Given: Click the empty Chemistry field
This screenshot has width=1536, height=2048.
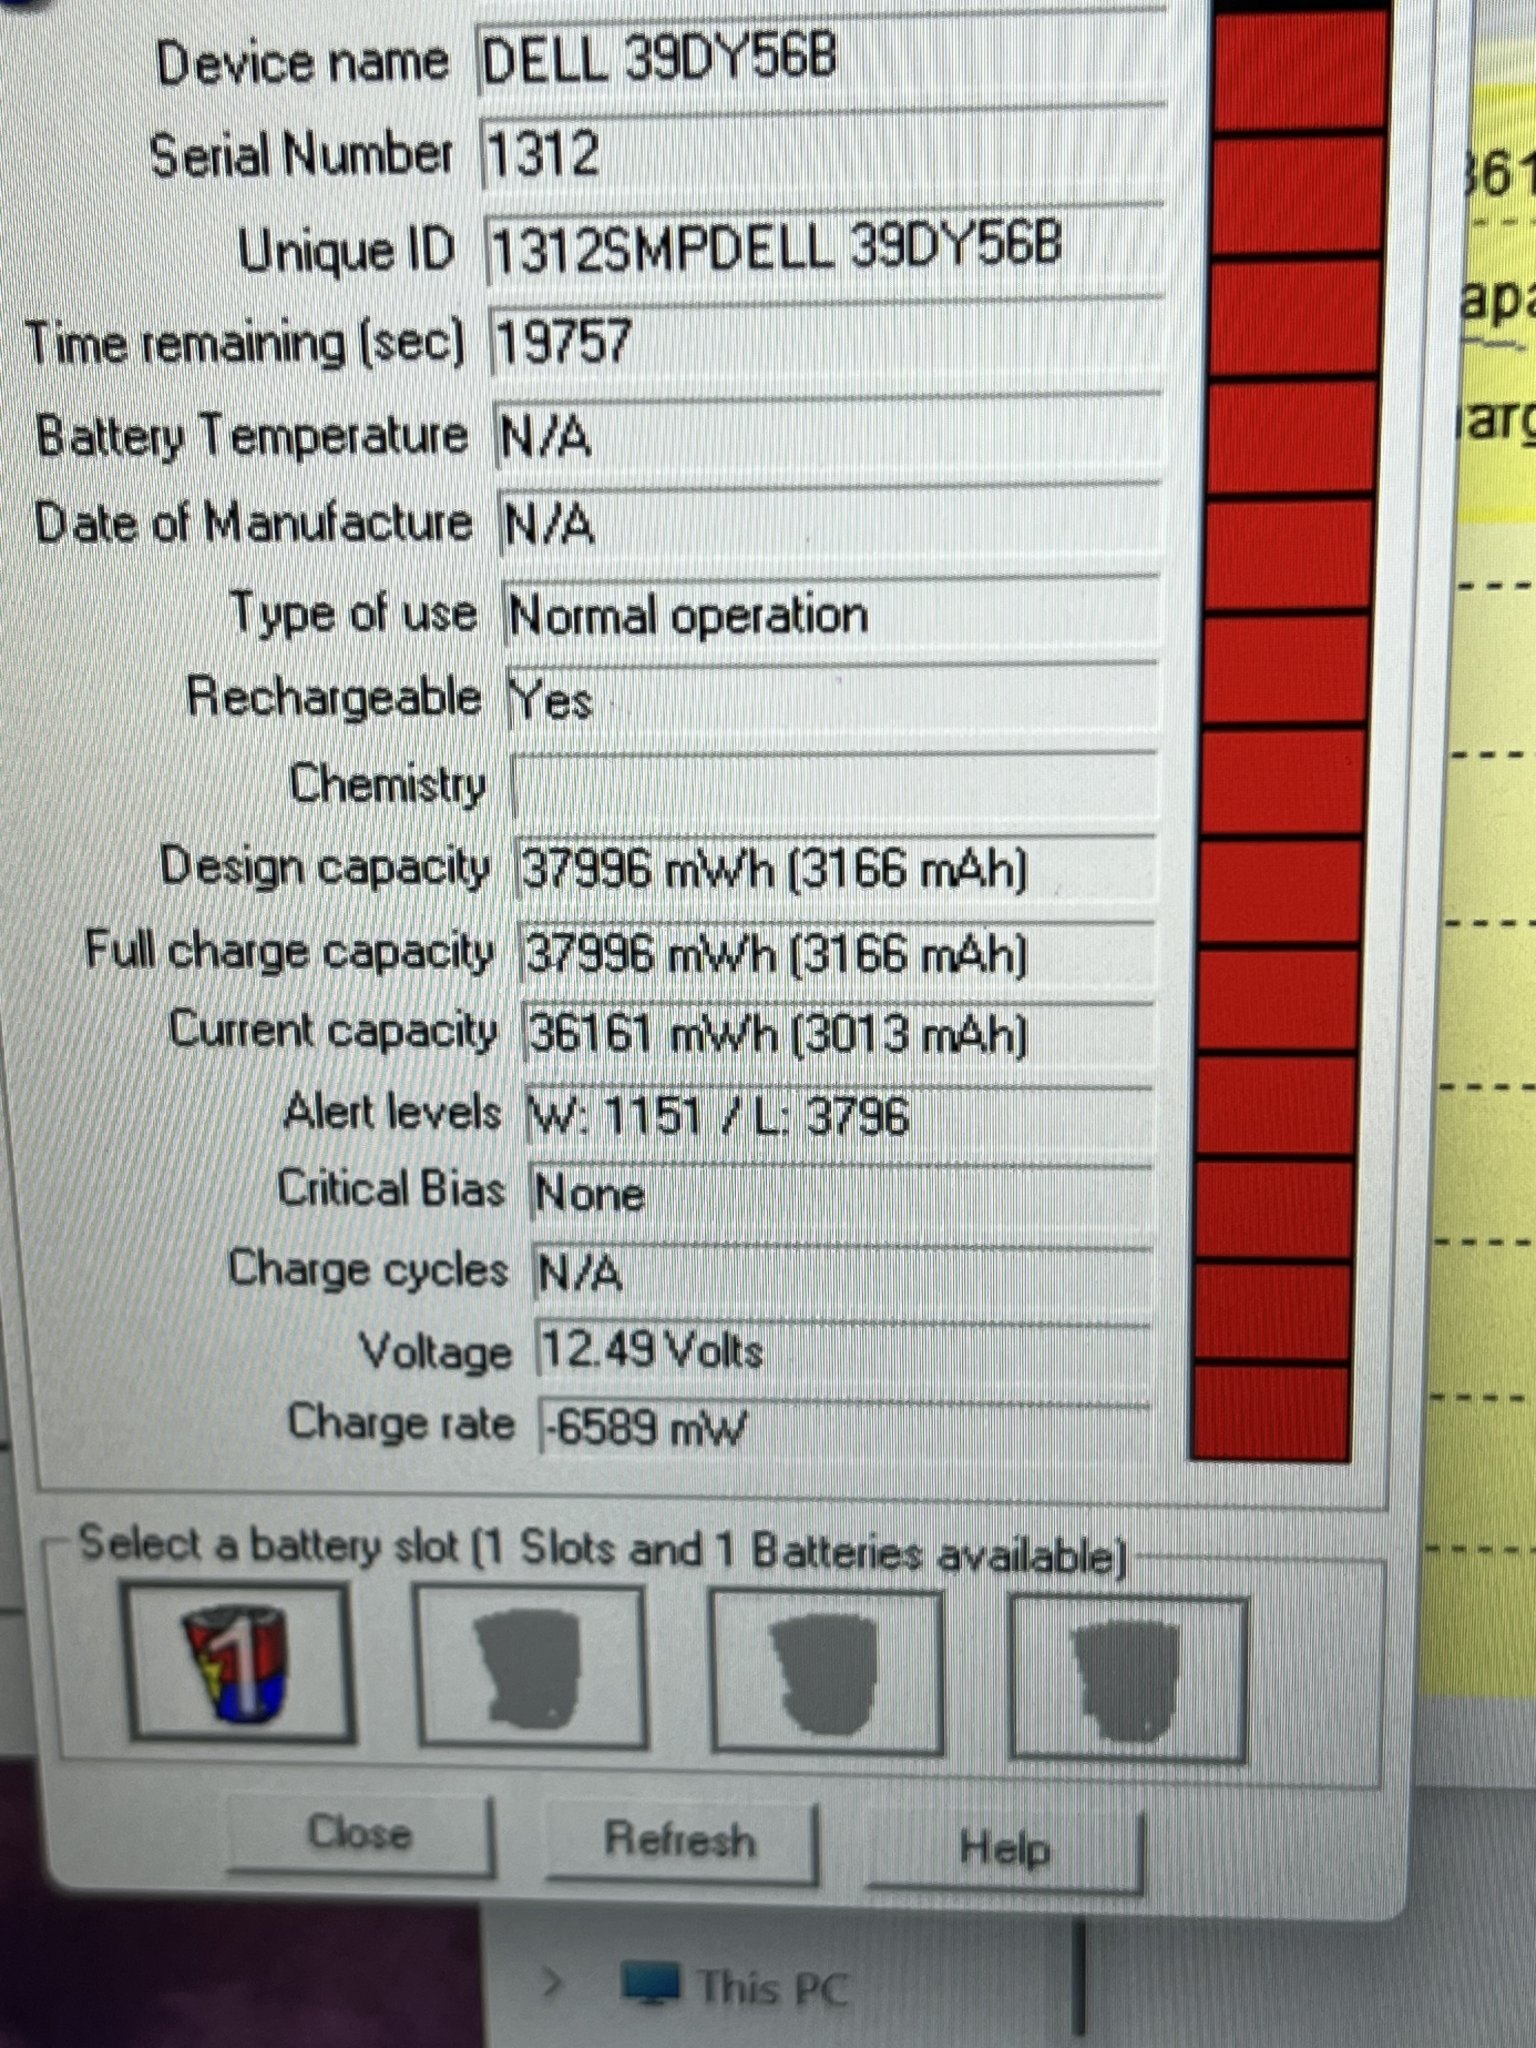Looking at the screenshot, I should pos(832,786).
